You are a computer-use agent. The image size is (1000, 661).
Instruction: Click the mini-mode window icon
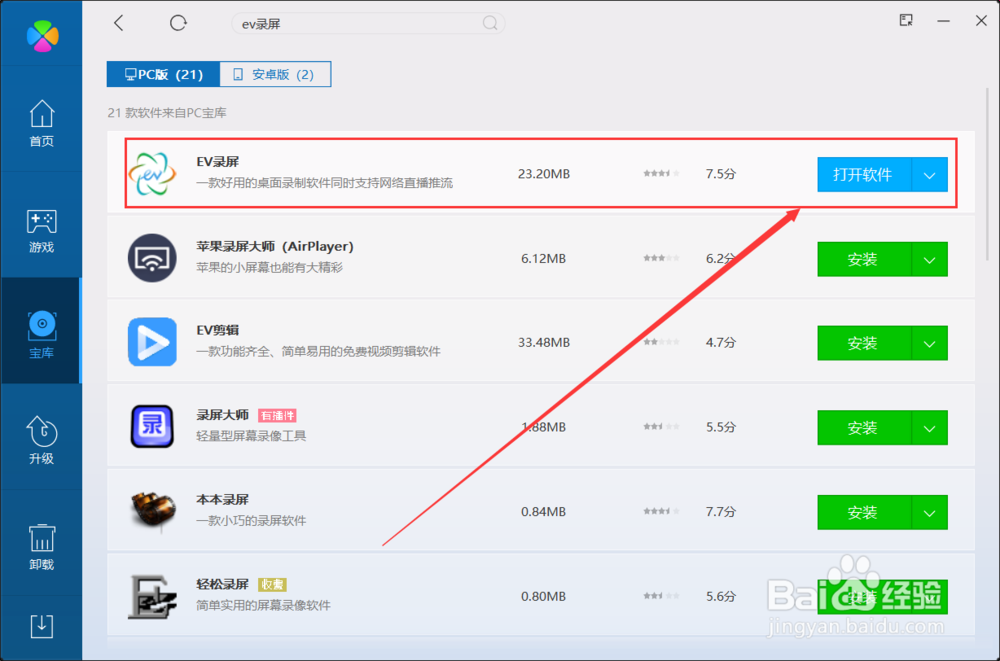(906, 20)
